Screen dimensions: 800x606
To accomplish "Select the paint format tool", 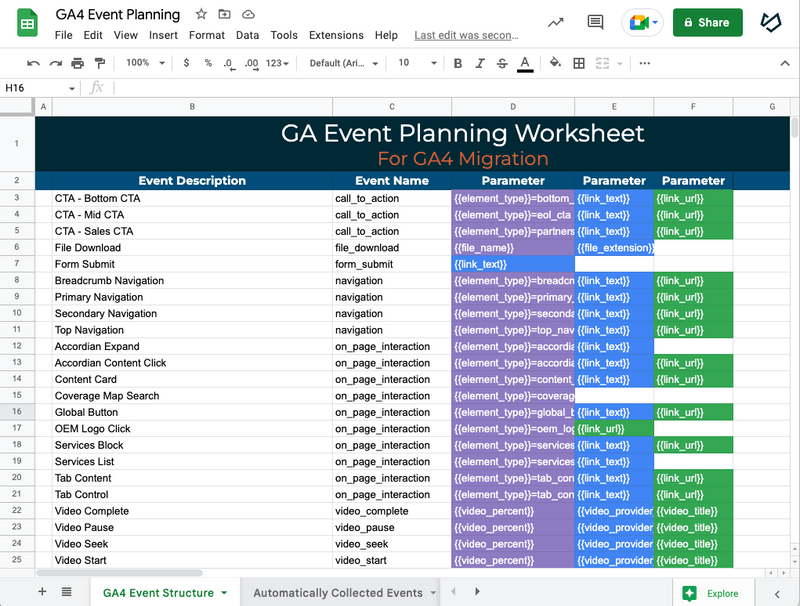I will tap(99, 63).
